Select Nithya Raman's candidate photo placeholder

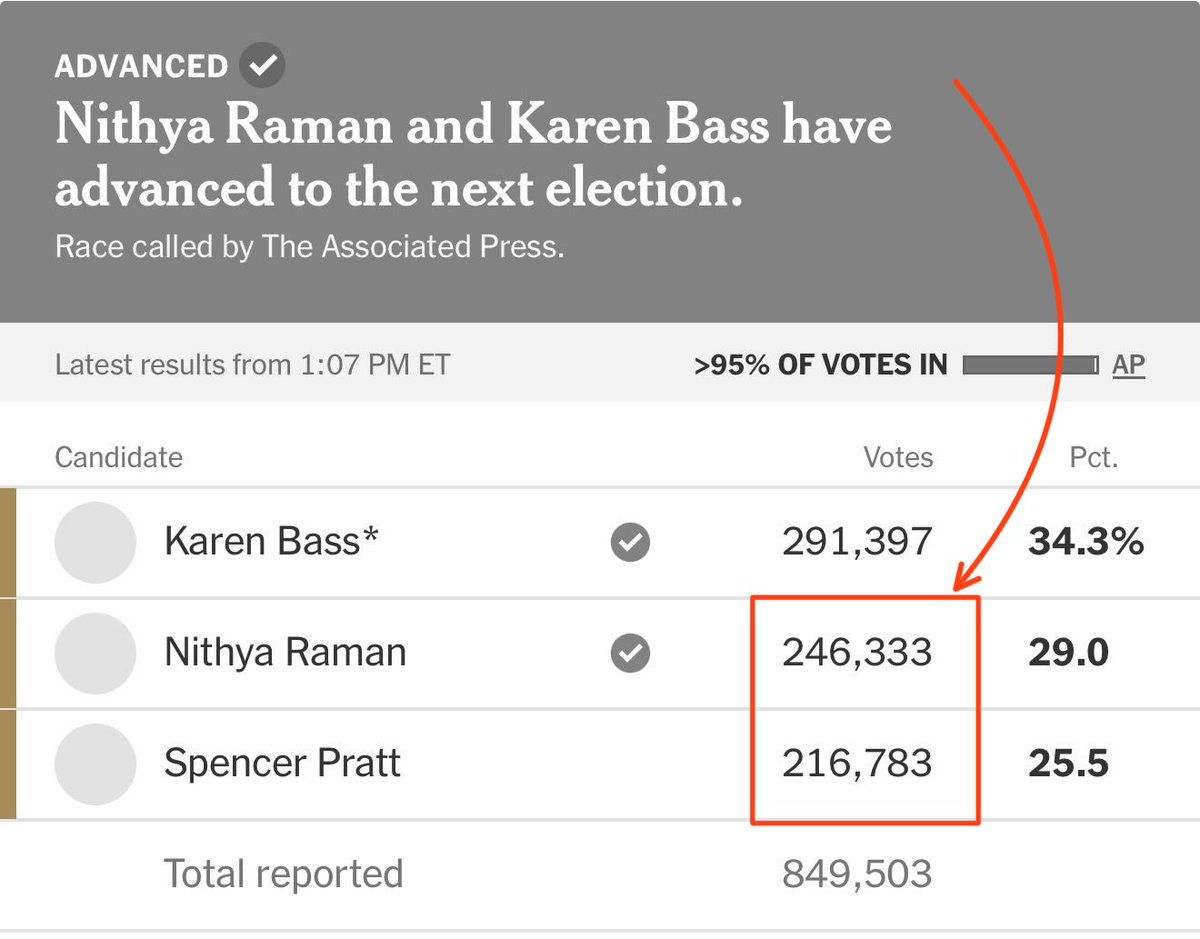point(95,654)
